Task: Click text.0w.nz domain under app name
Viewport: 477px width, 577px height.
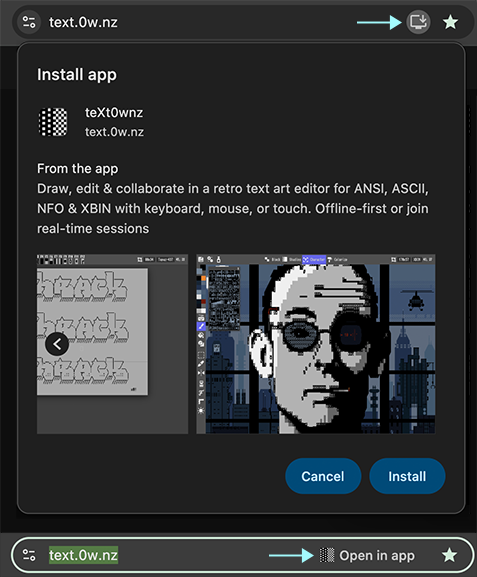Action: coord(114,132)
